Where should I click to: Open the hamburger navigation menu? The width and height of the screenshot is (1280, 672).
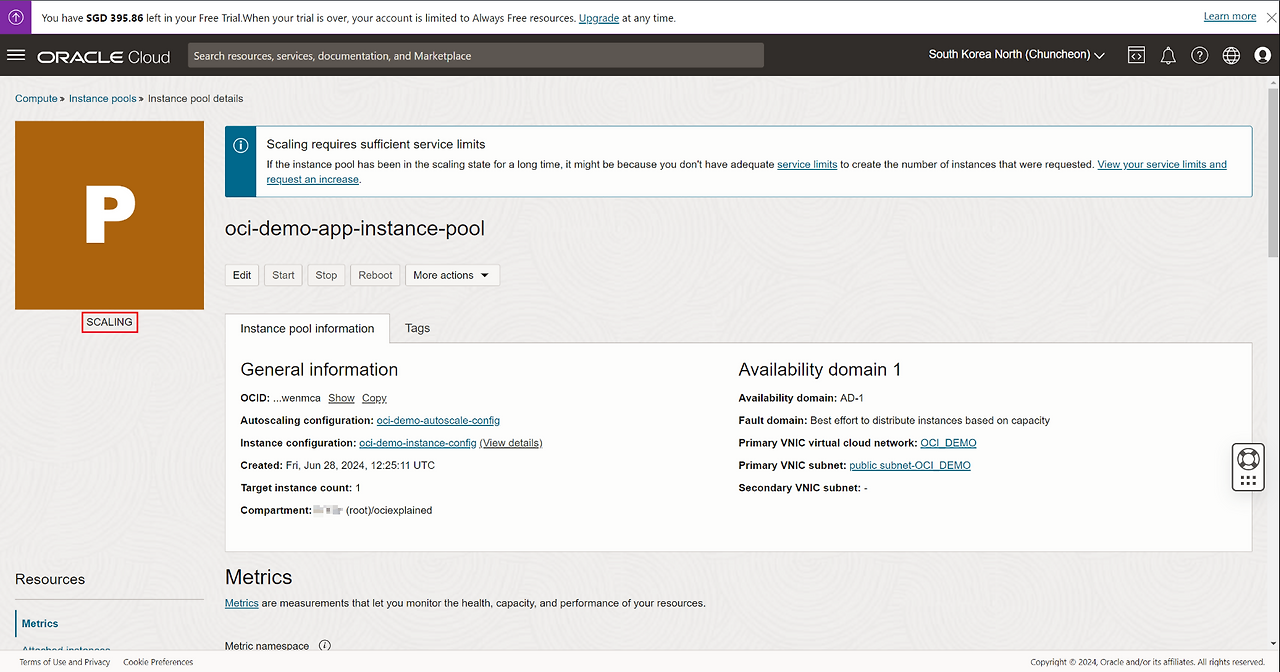(x=16, y=55)
